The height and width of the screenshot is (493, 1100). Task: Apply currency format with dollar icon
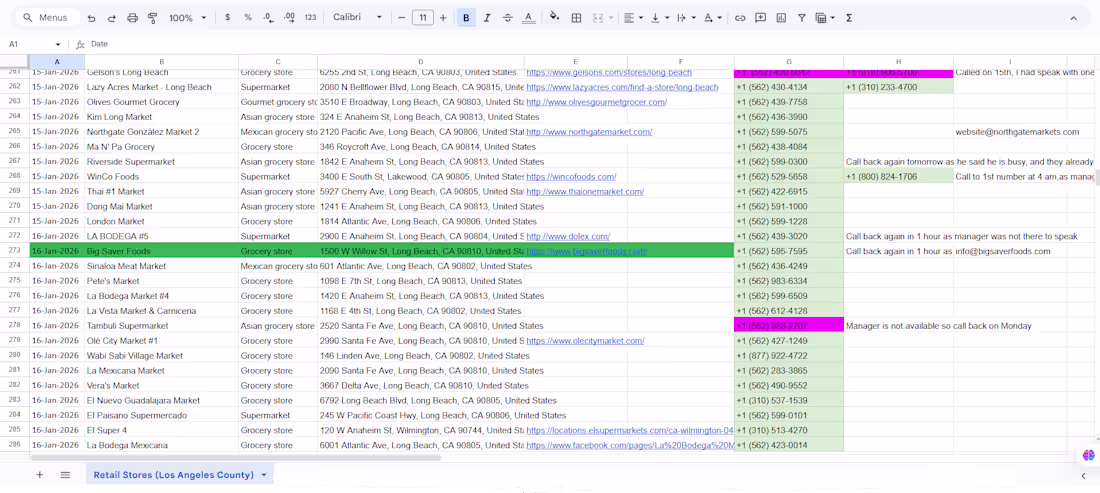(227, 18)
